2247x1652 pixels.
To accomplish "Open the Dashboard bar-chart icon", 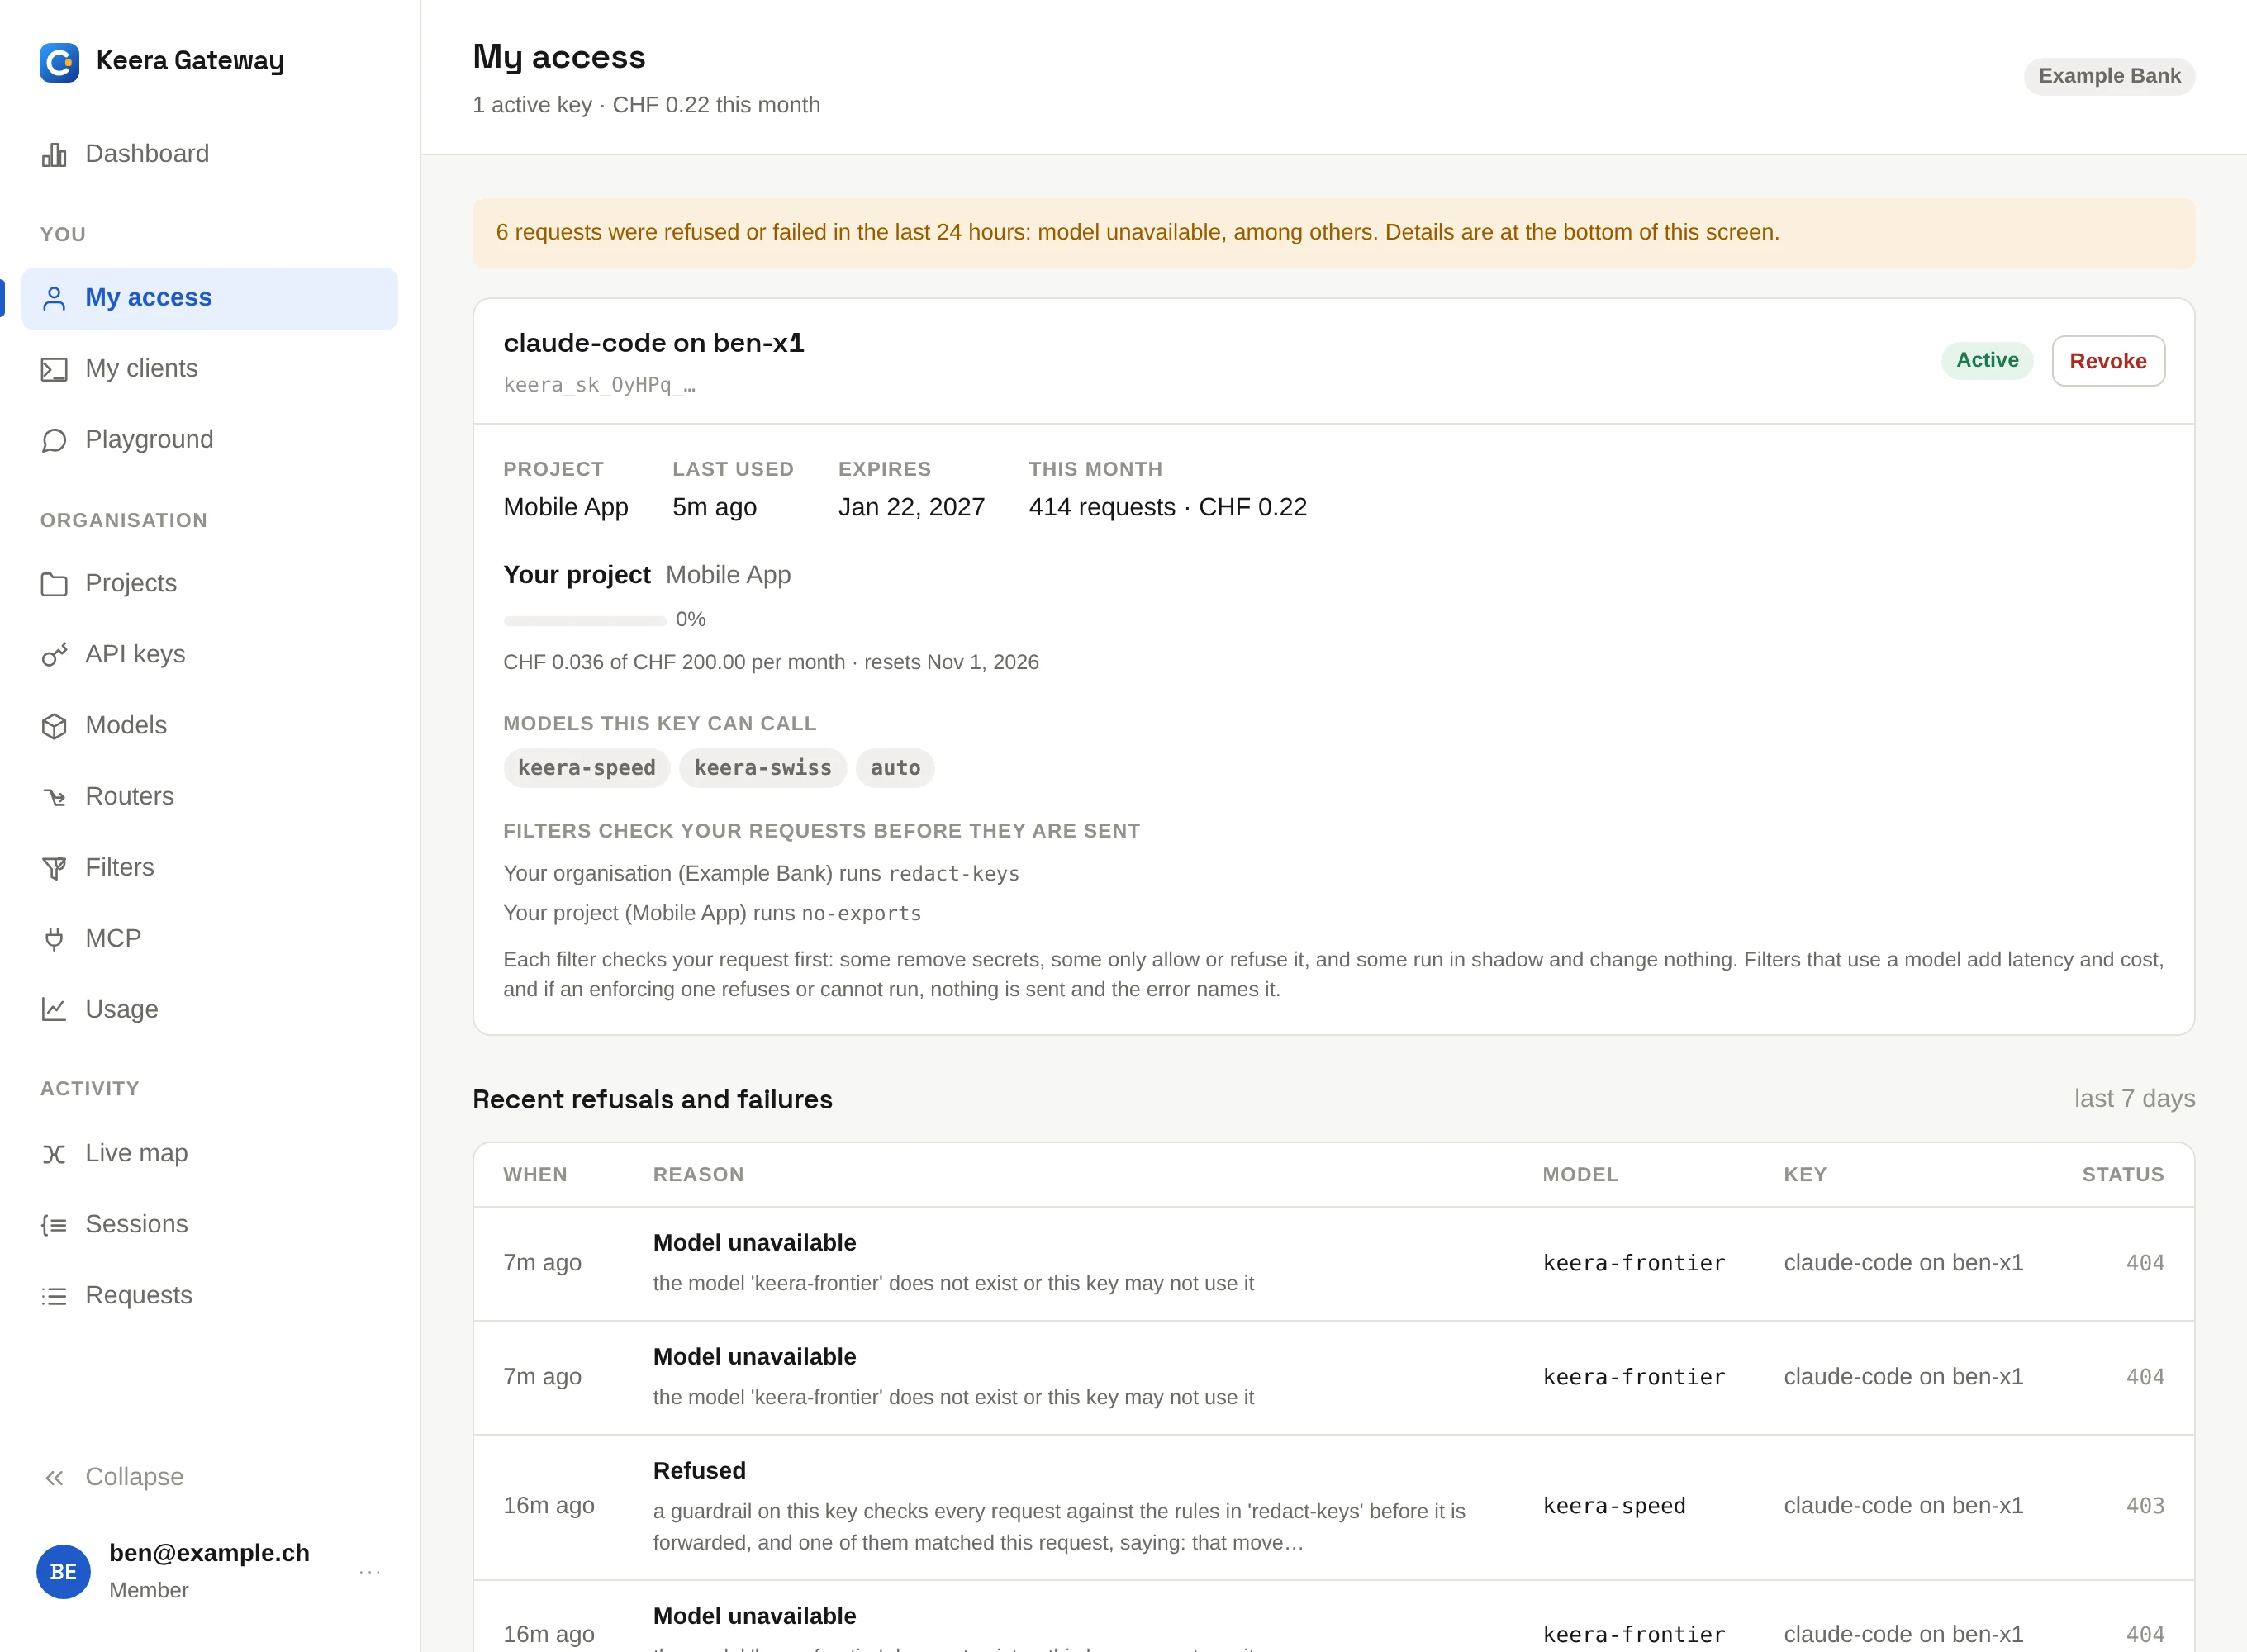I will tap(54, 155).
